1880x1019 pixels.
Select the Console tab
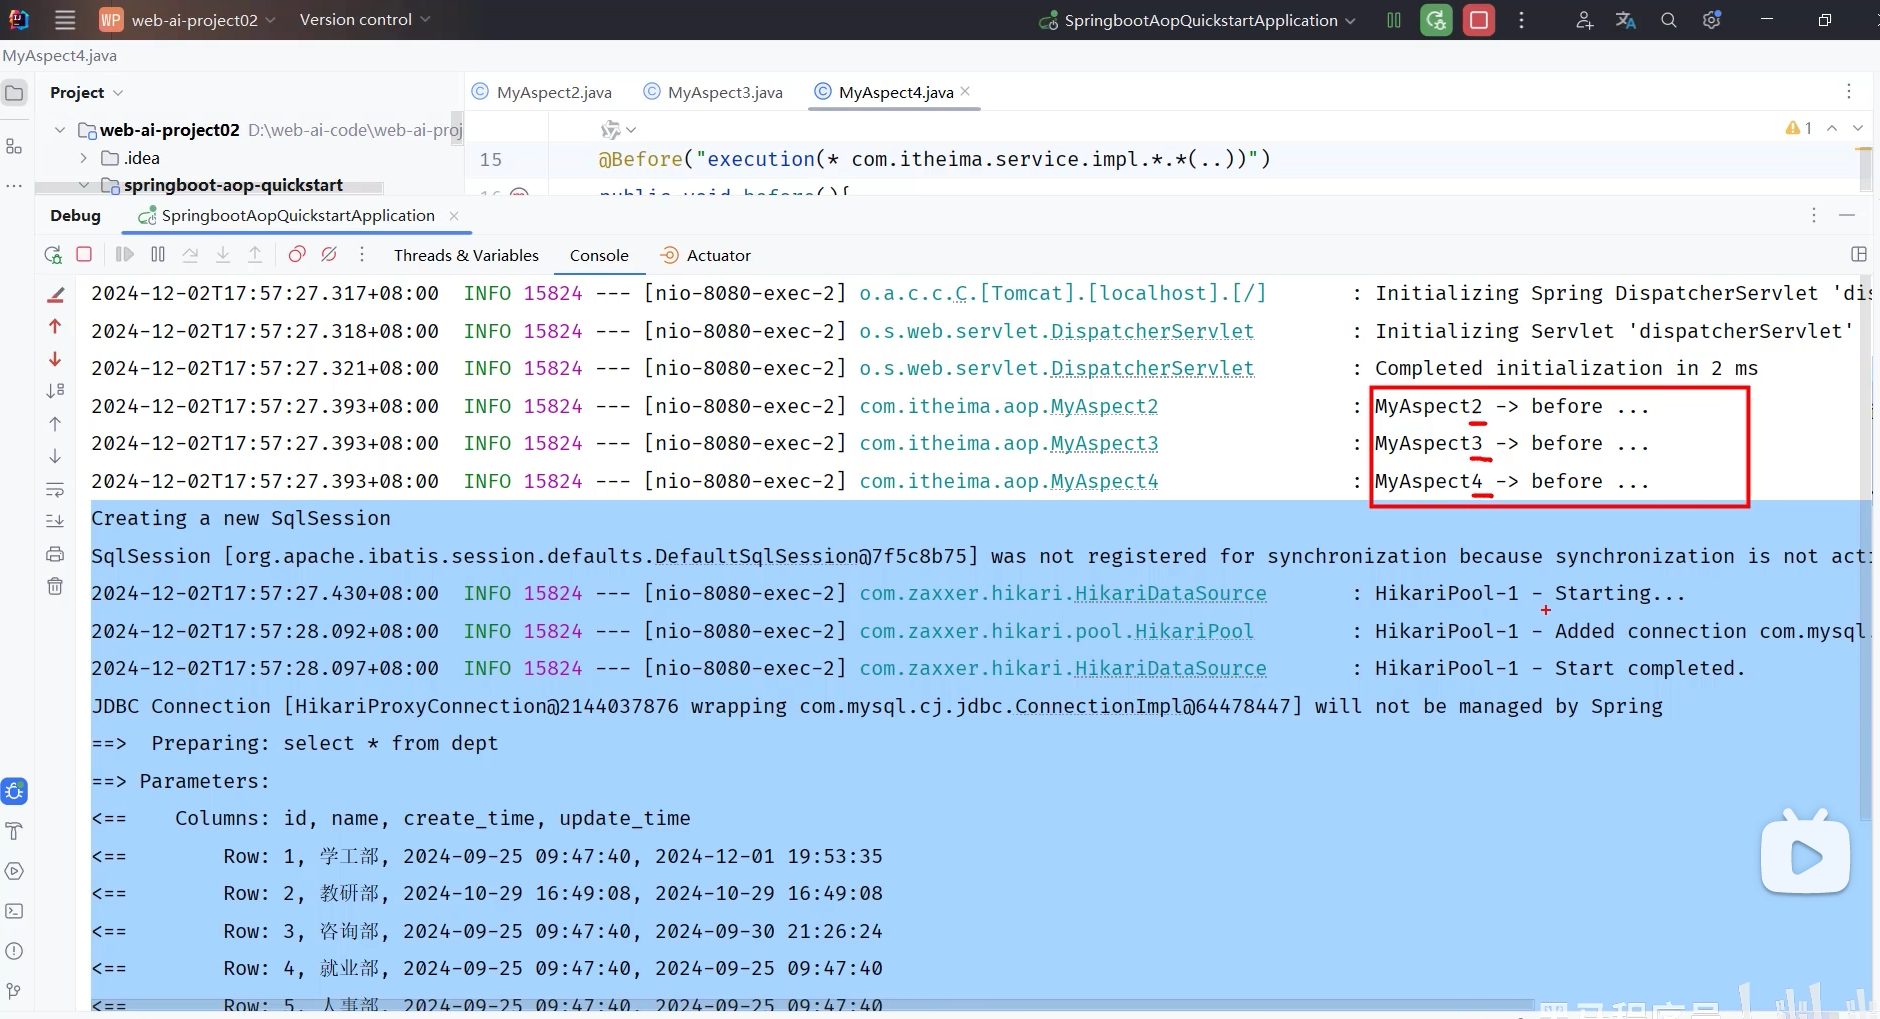tap(599, 255)
